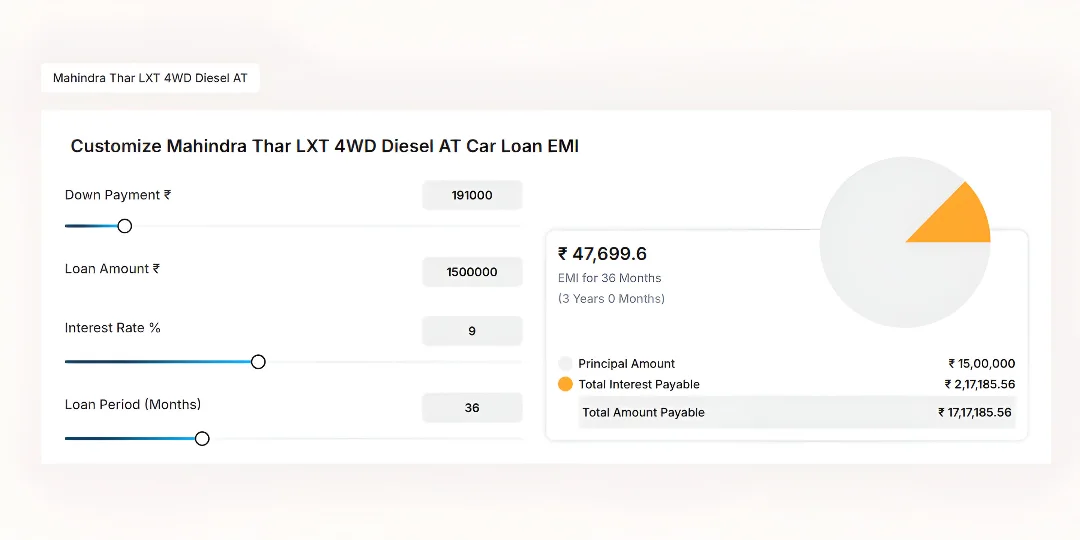The width and height of the screenshot is (1080, 540).
Task: Click the Loan Period slider handle
Action: 202,438
